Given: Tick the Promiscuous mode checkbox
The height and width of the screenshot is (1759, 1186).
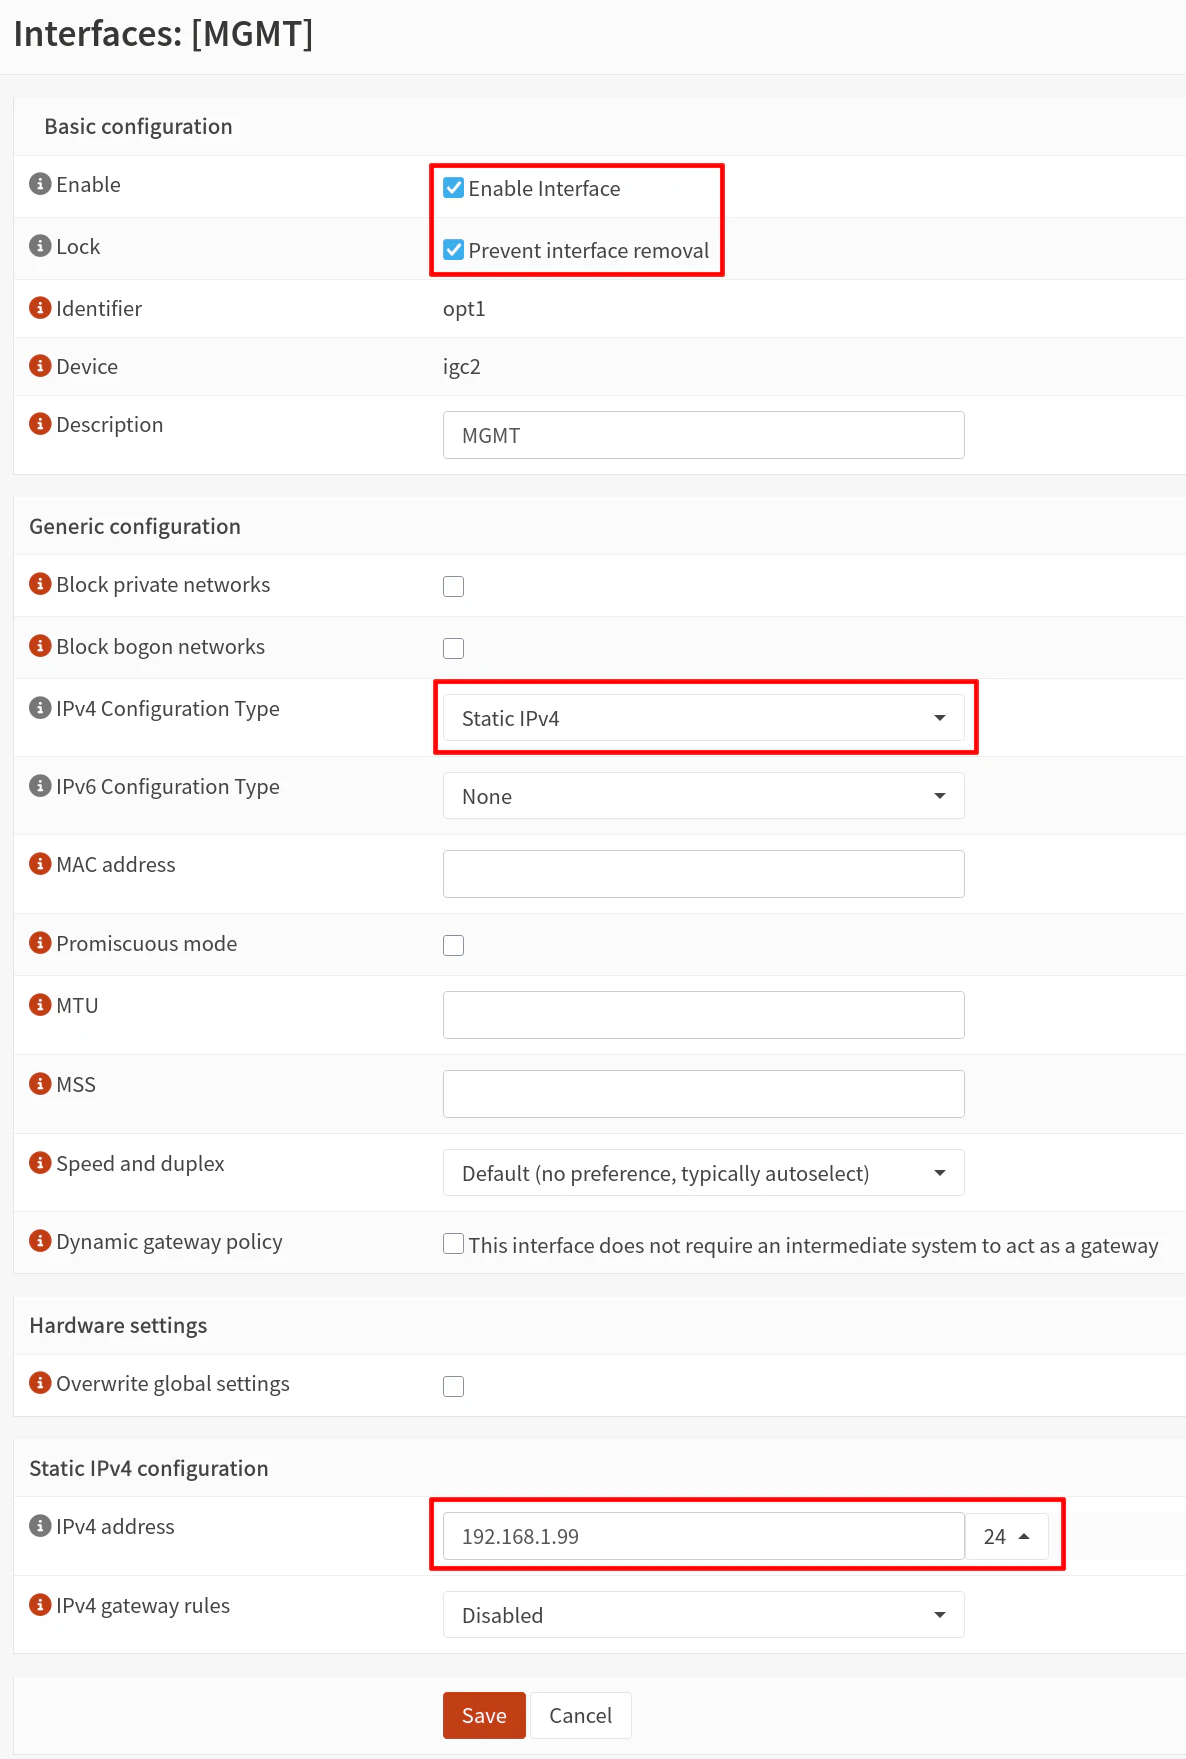Looking at the screenshot, I should [454, 945].
